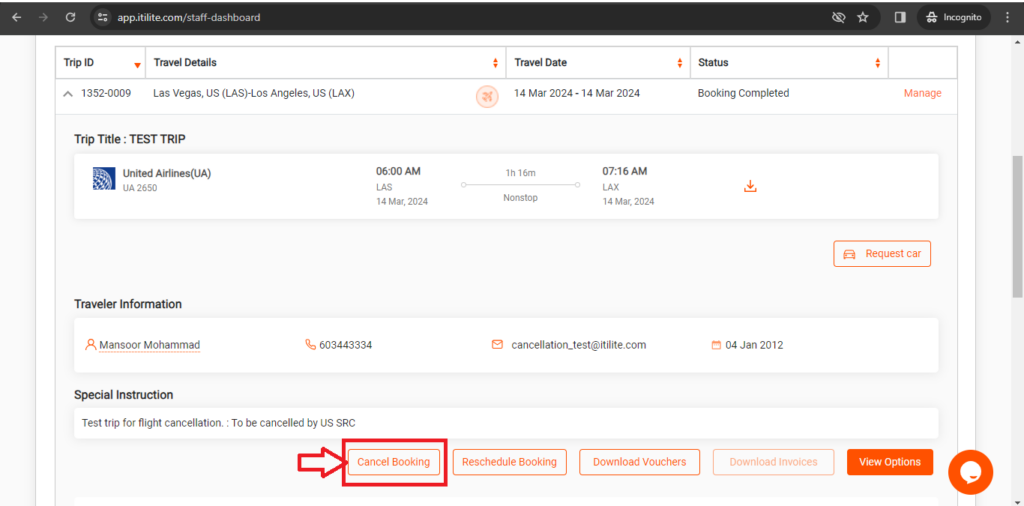The height and width of the screenshot is (506, 1024).
Task: Open the orange chat support bubble
Action: [x=970, y=472]
